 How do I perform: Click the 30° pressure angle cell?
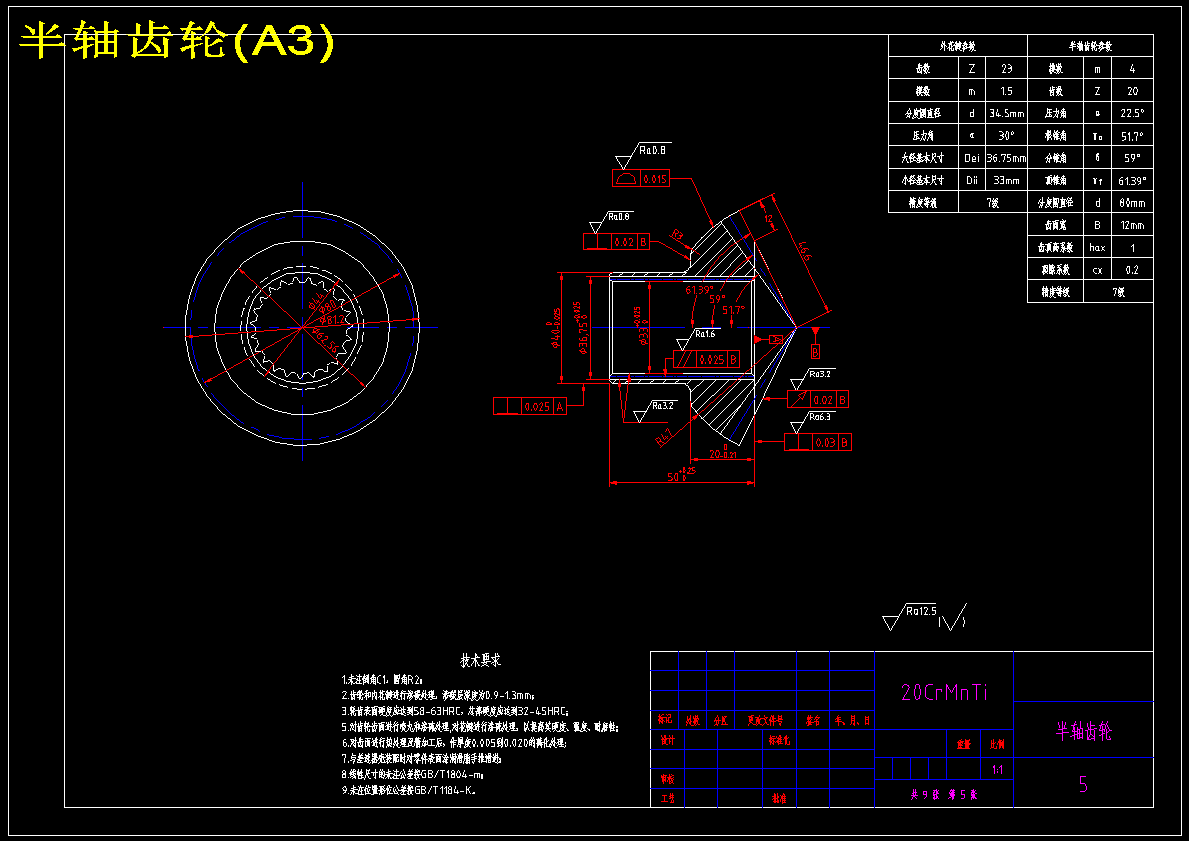click(x=1006, y=136)
